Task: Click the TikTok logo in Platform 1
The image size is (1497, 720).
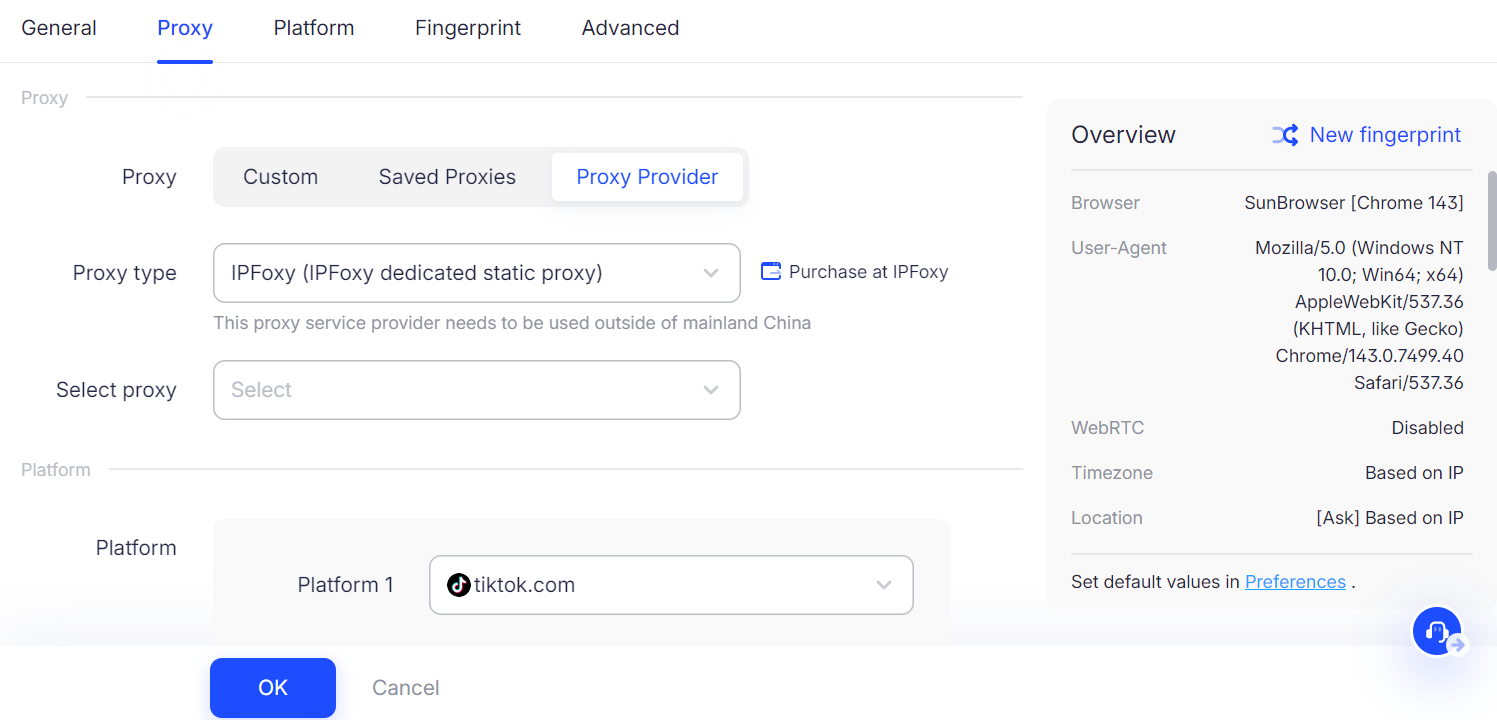Action: (458, 585)
